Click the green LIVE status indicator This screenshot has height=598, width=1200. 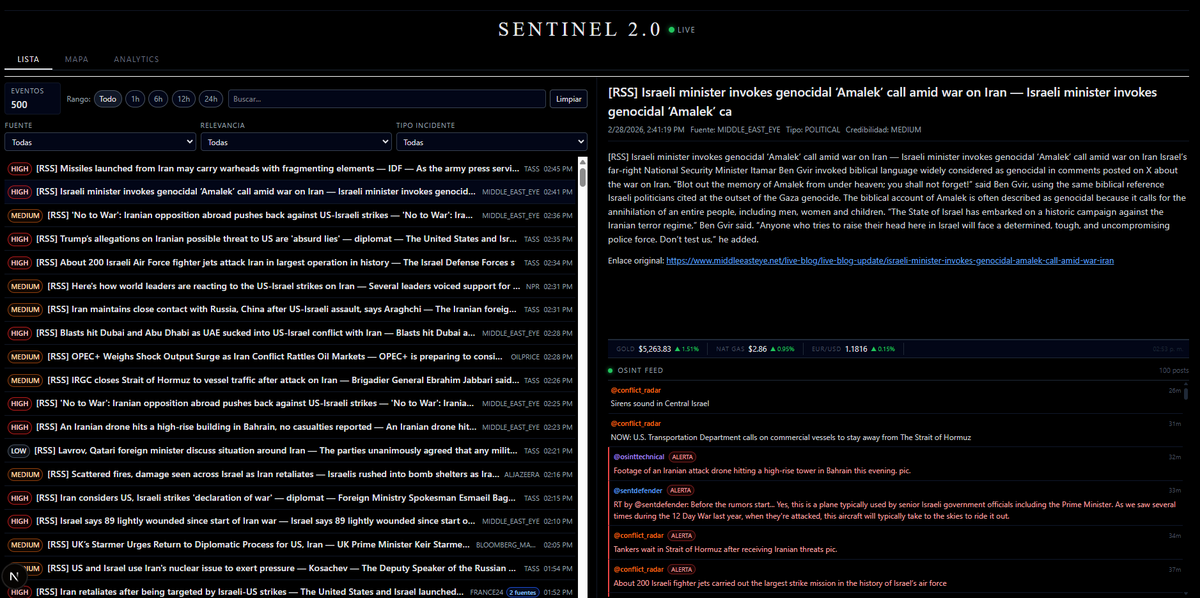click(682, 30)
